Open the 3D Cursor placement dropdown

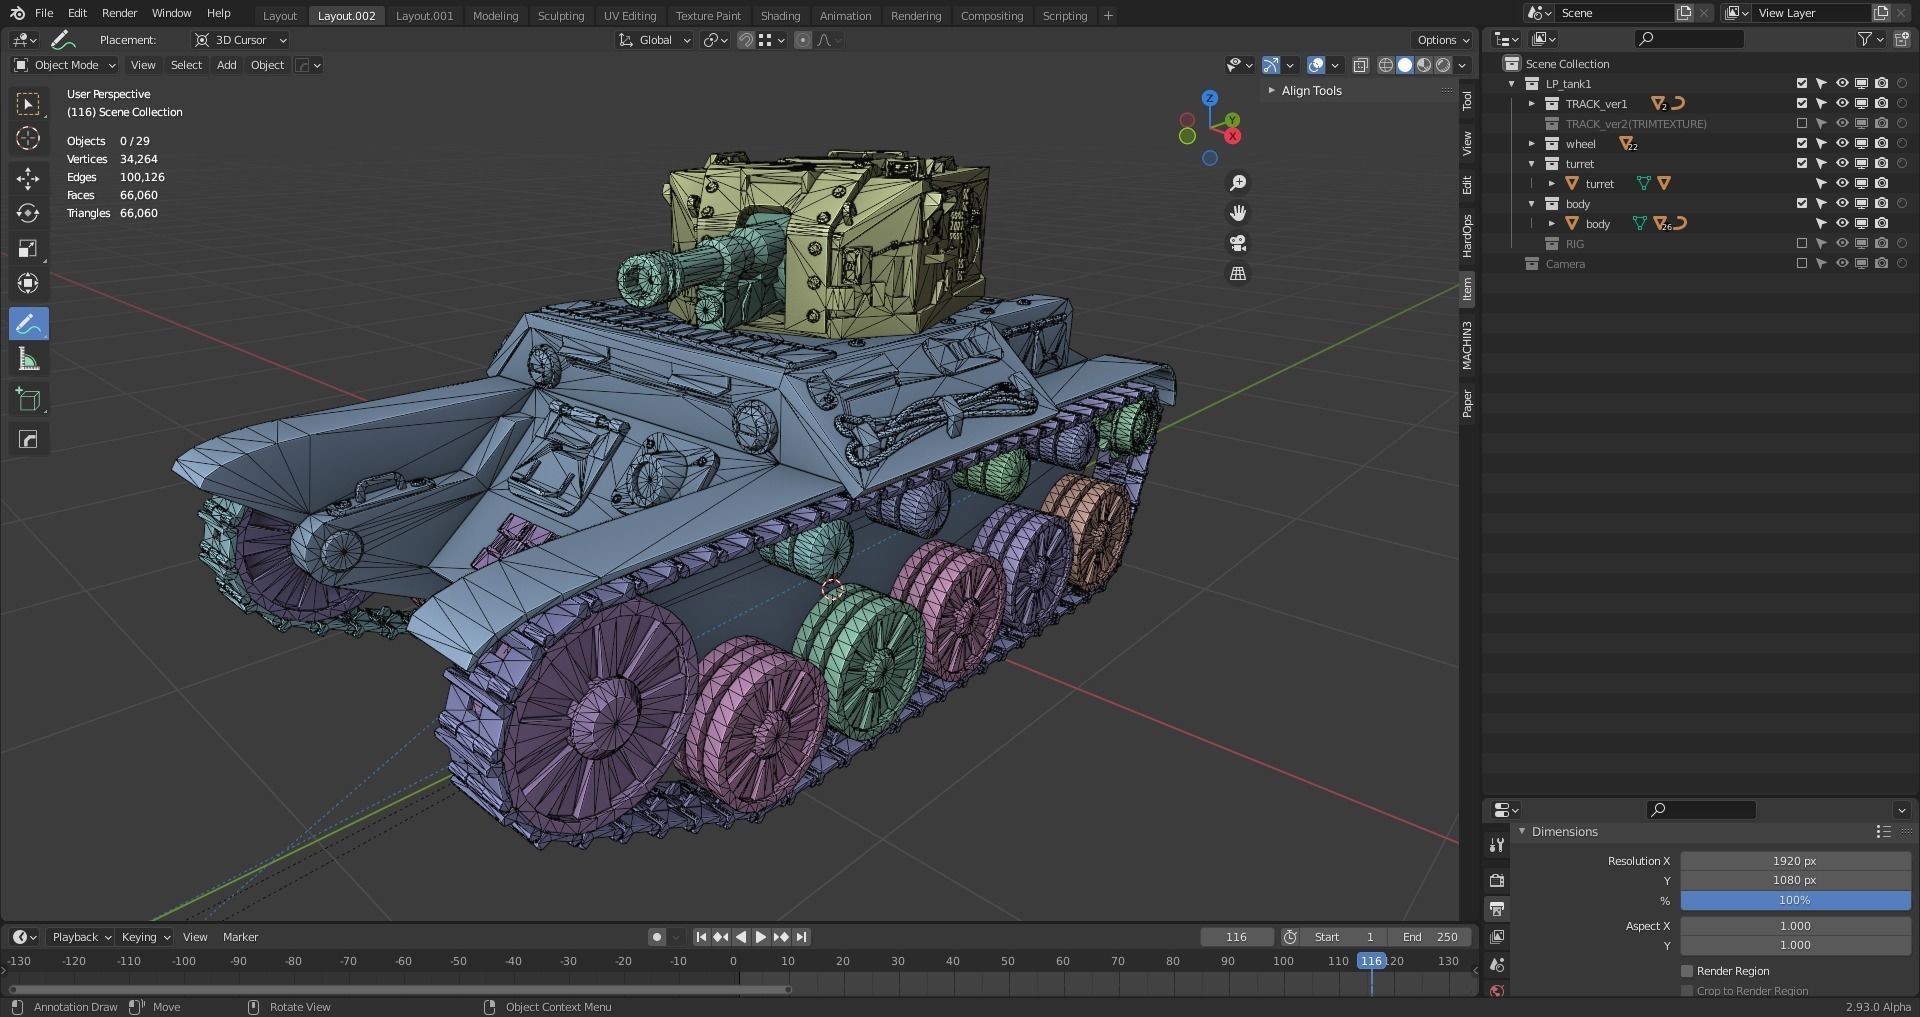(241, 40)
